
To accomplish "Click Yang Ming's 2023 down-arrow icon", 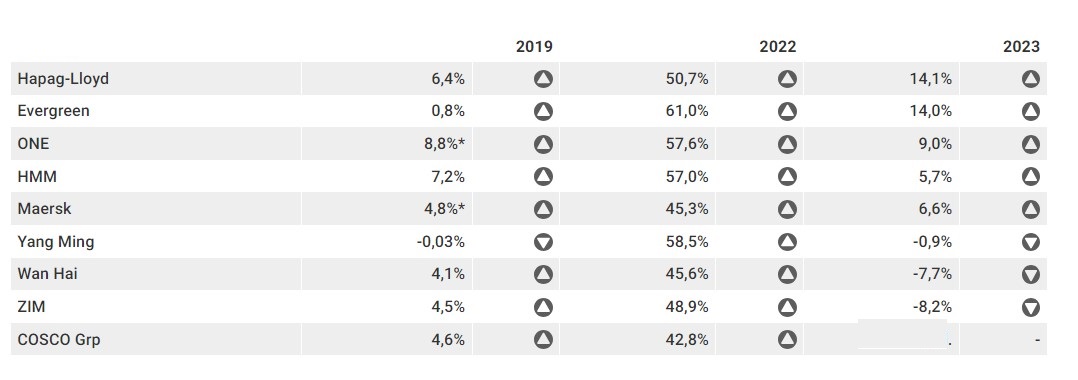I will pos(1031,242).
